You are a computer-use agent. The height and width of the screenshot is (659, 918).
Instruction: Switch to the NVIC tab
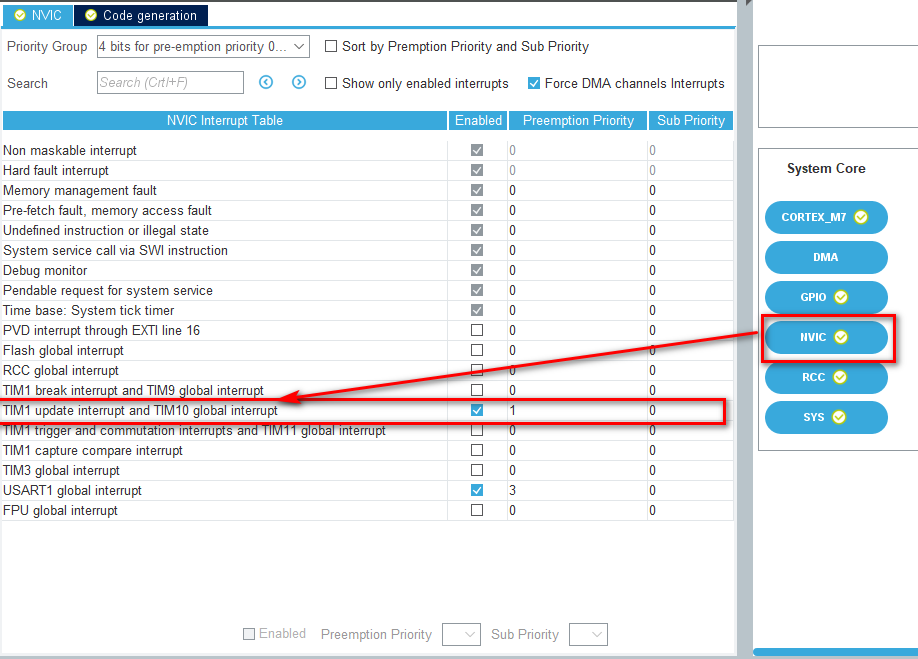[38, 15]
